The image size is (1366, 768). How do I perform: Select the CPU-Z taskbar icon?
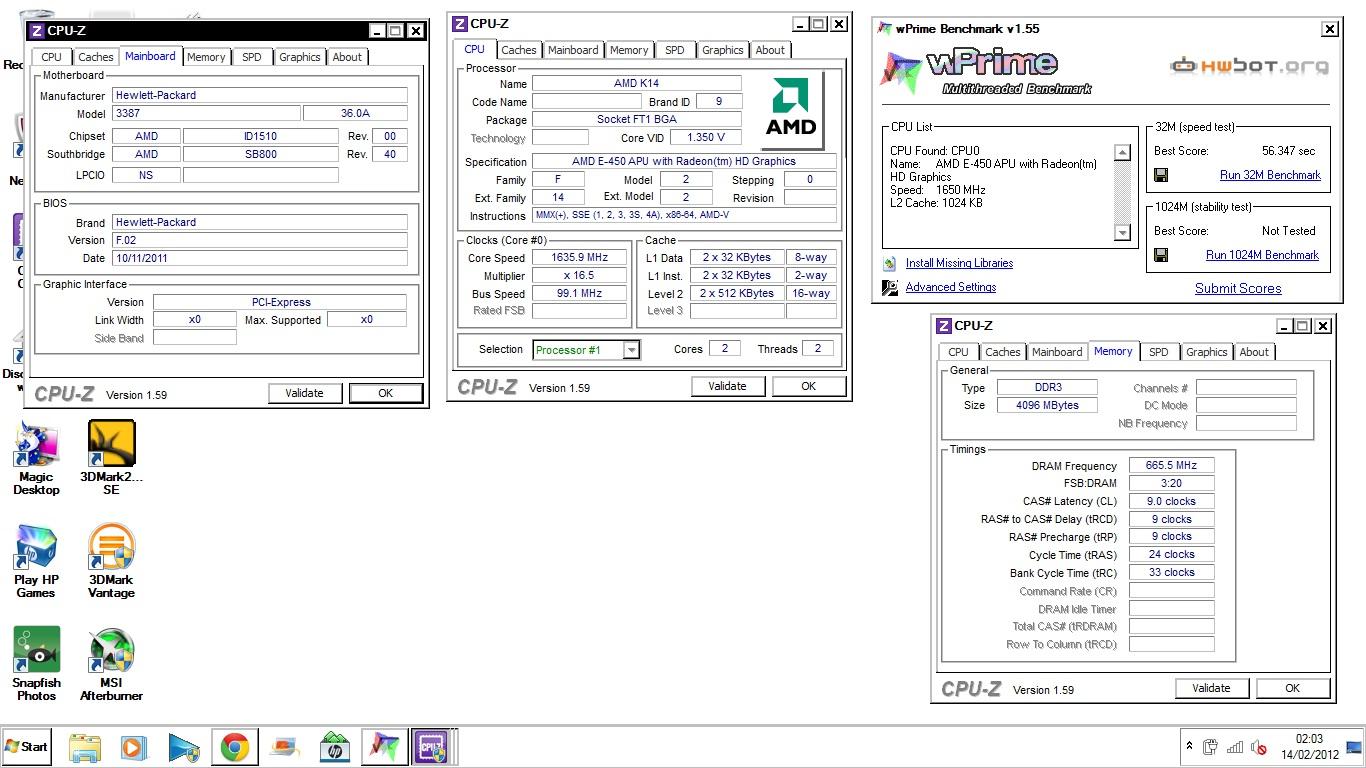(434, 747)
